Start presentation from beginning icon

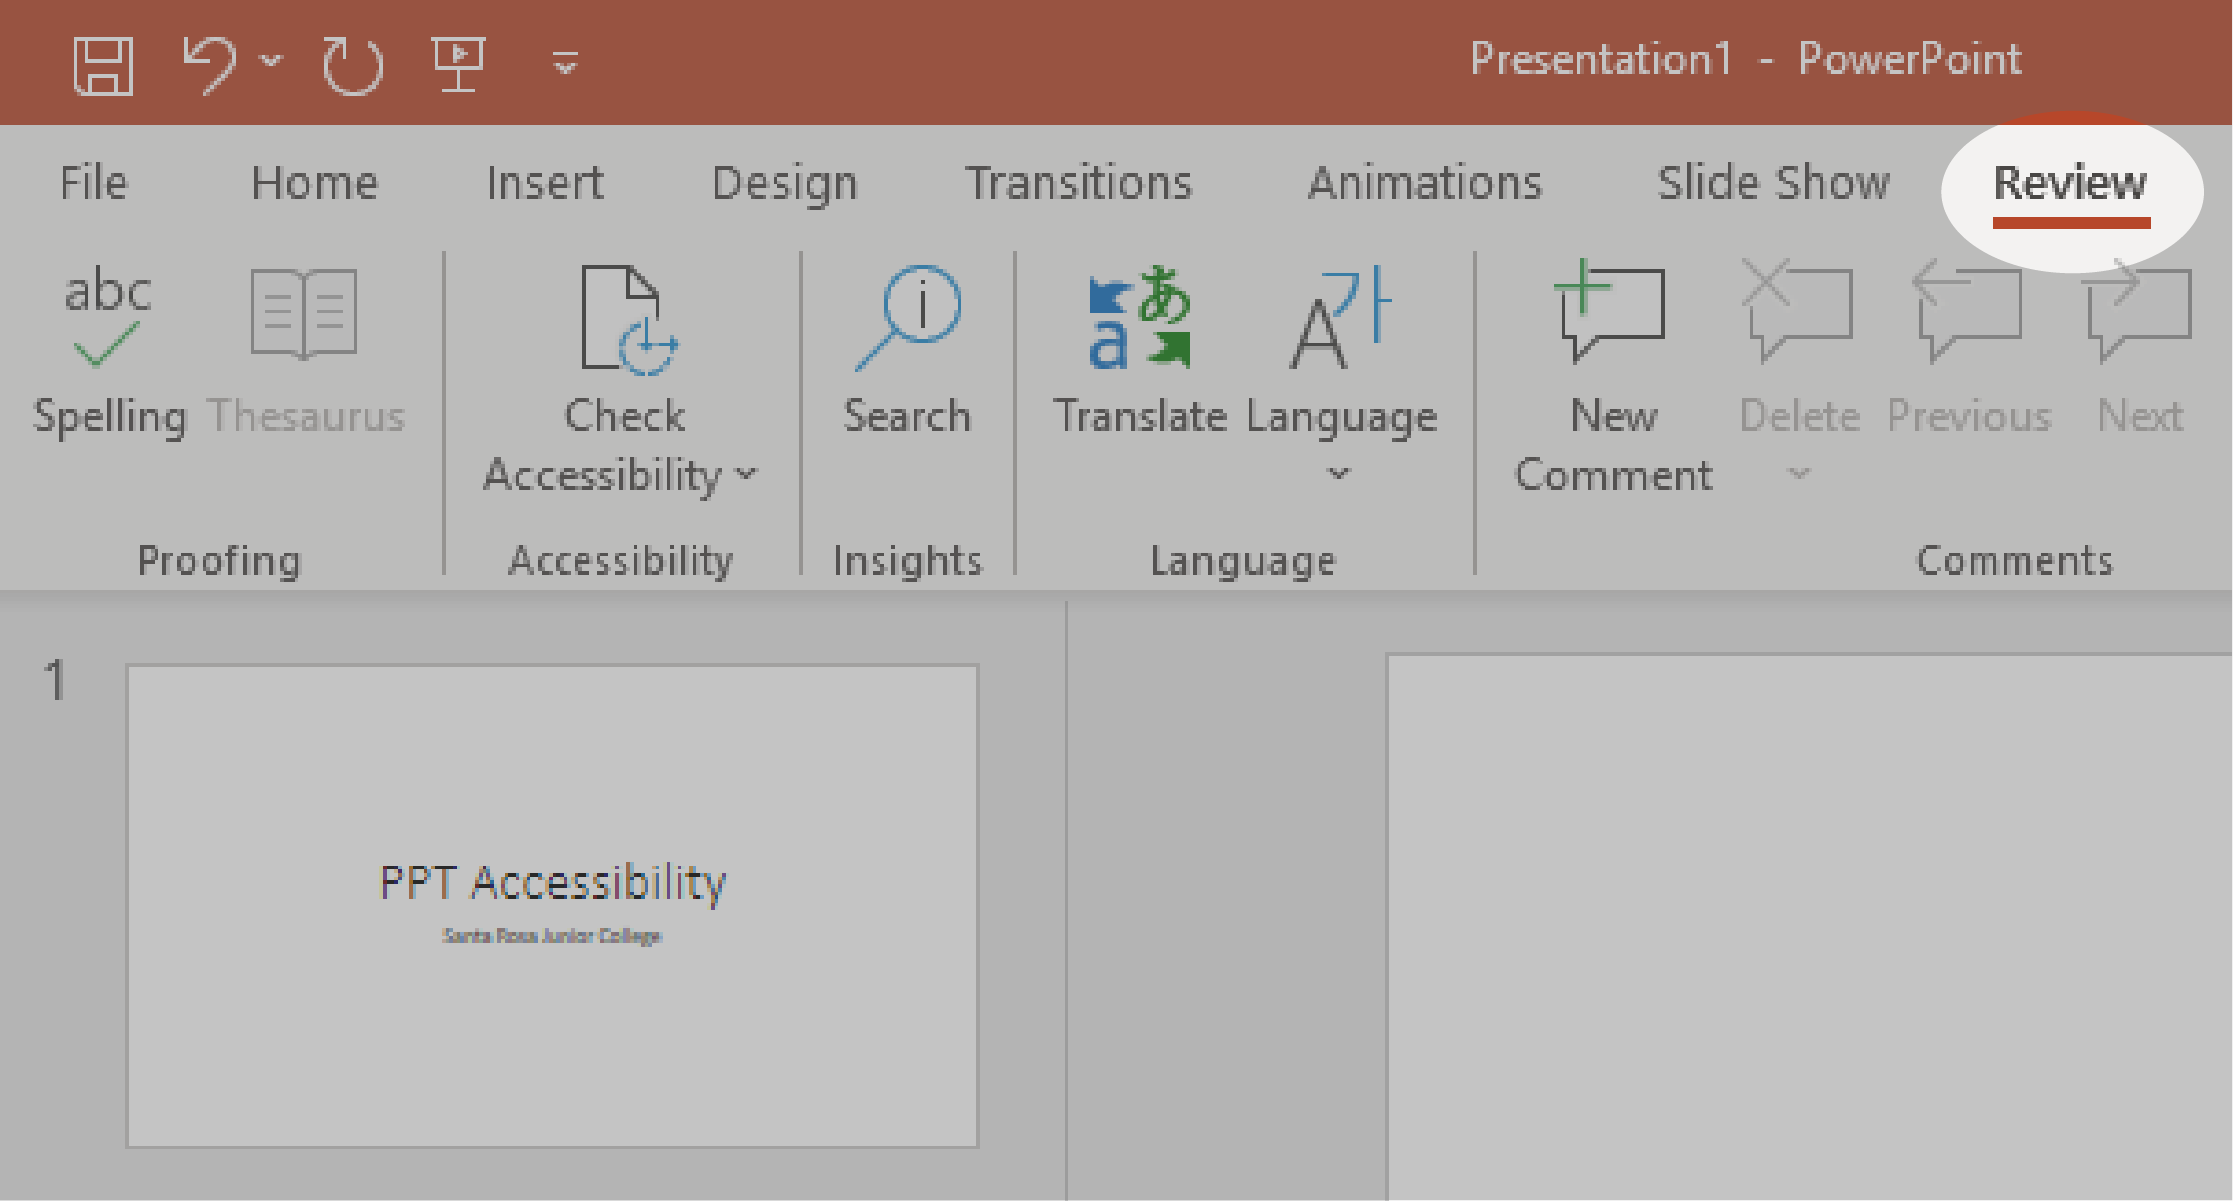(458, 64)
